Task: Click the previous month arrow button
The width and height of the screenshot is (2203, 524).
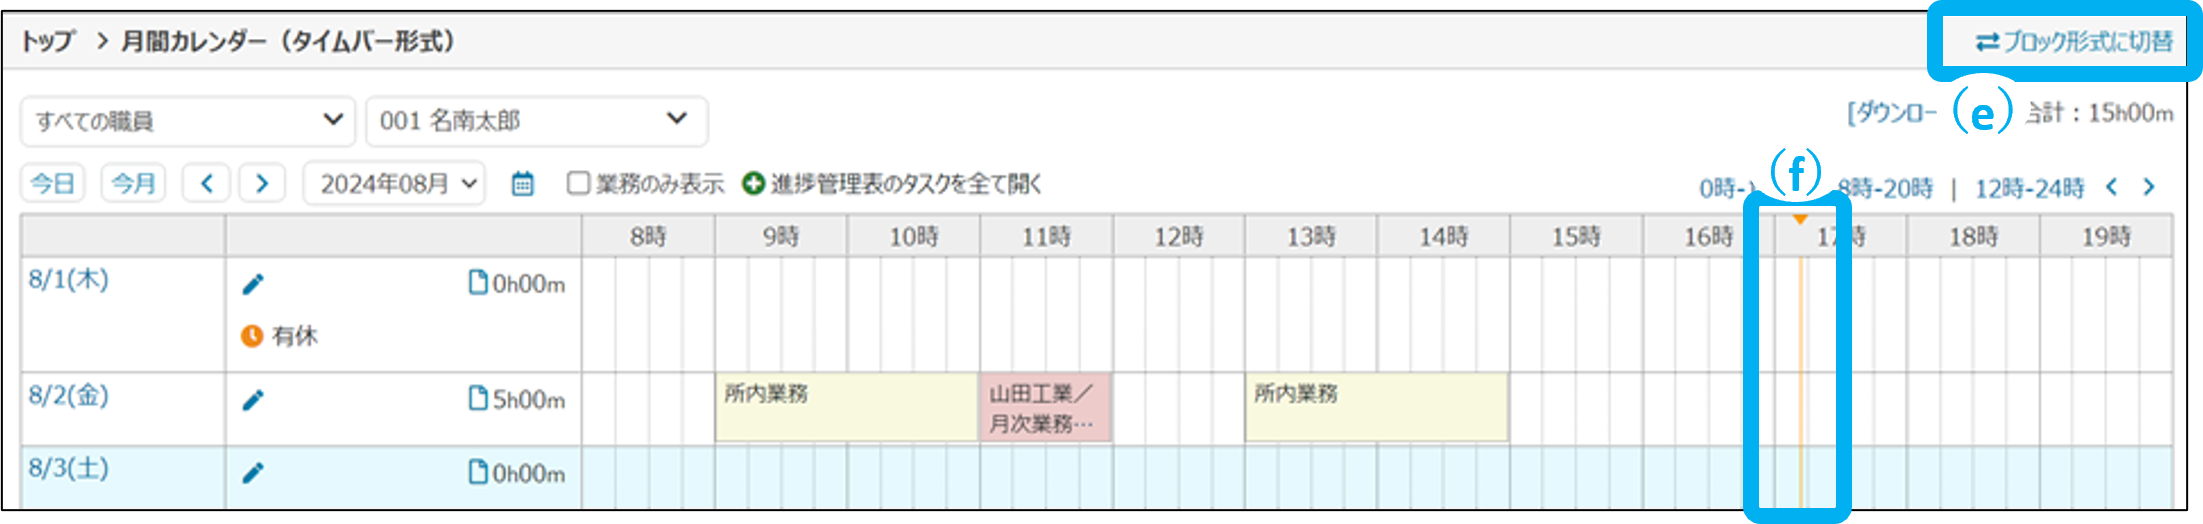Action: 207,184
